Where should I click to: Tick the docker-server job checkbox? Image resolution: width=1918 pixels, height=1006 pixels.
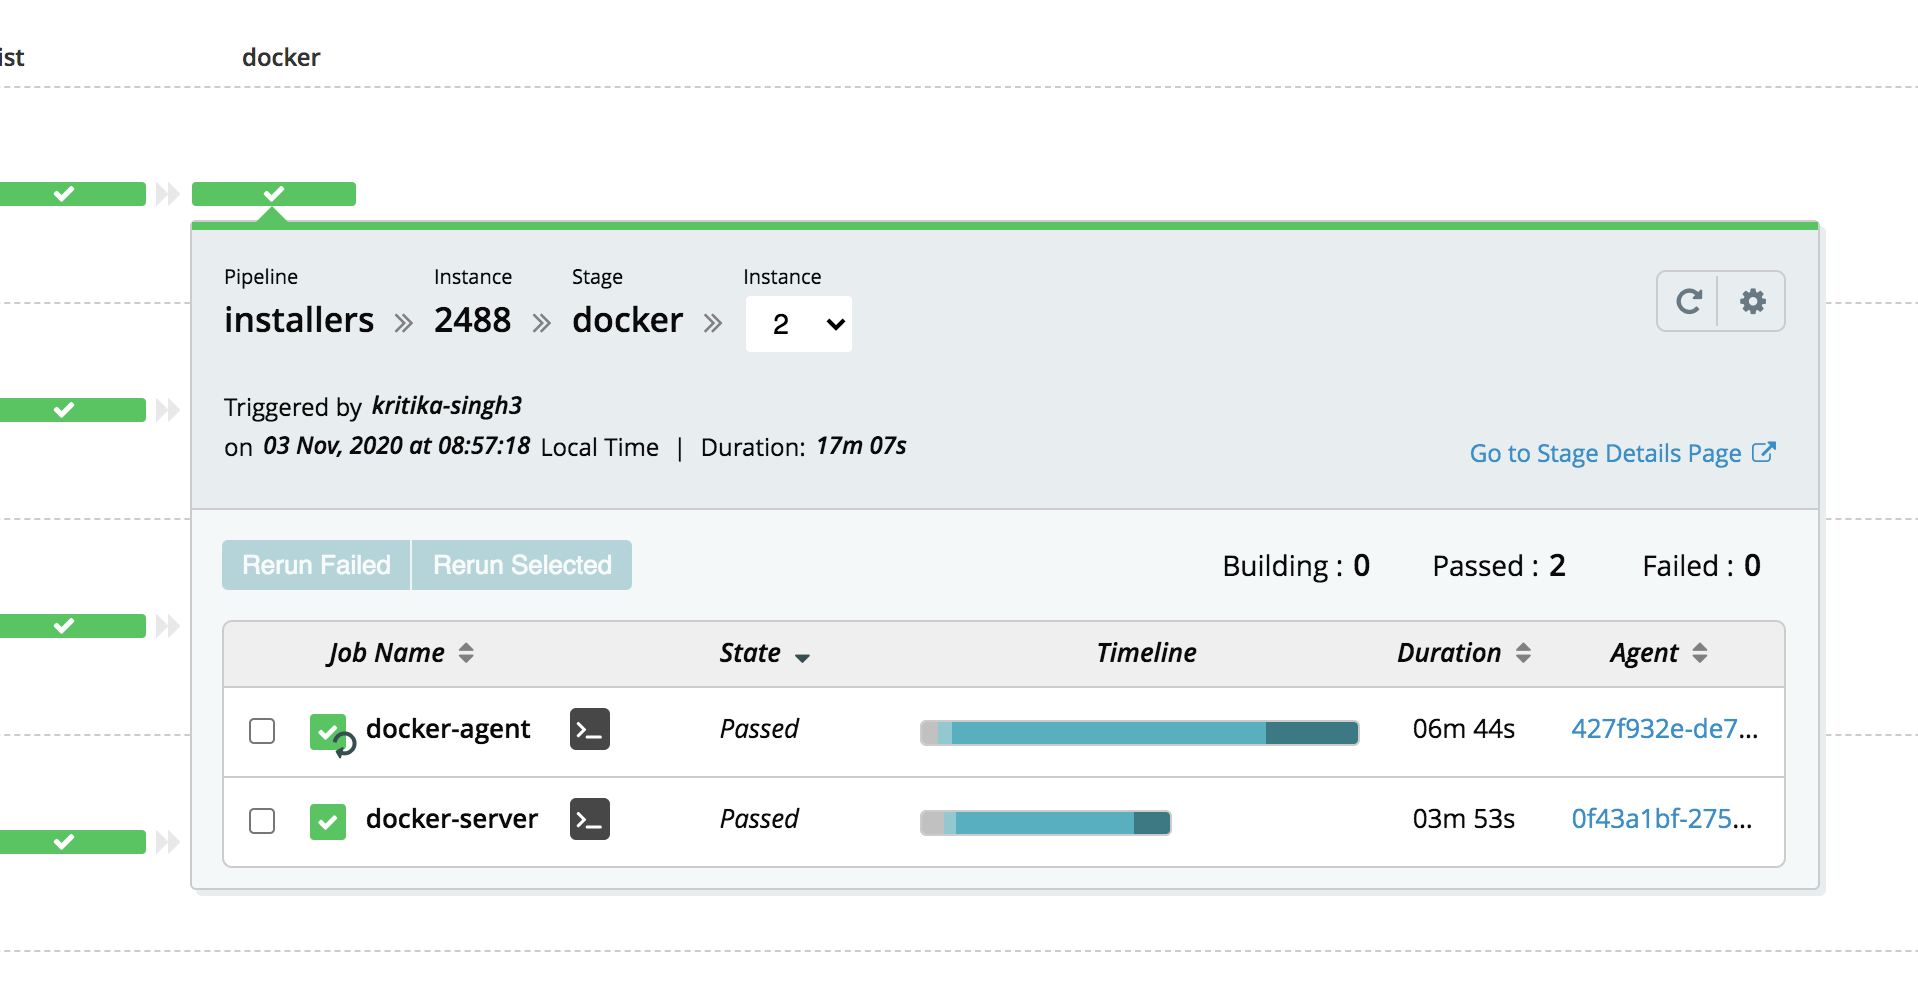pos(262,821)
